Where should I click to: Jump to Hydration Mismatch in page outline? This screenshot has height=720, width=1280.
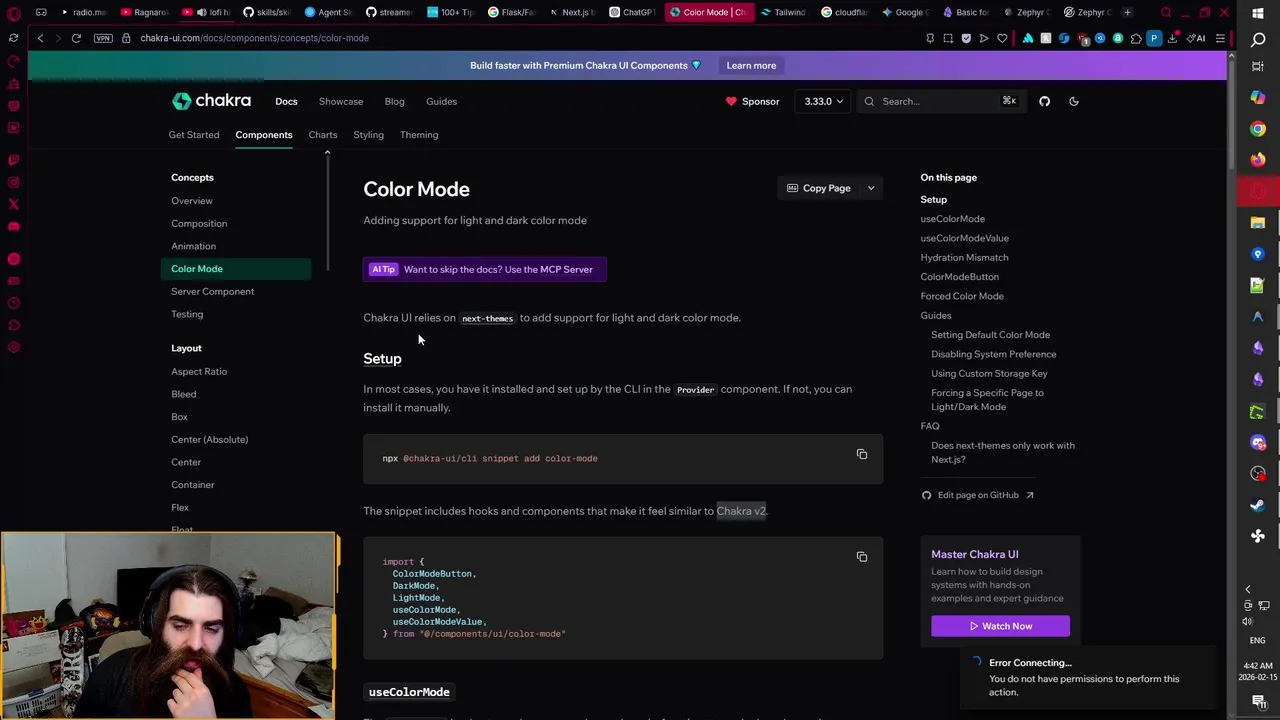tap(964, 258)
